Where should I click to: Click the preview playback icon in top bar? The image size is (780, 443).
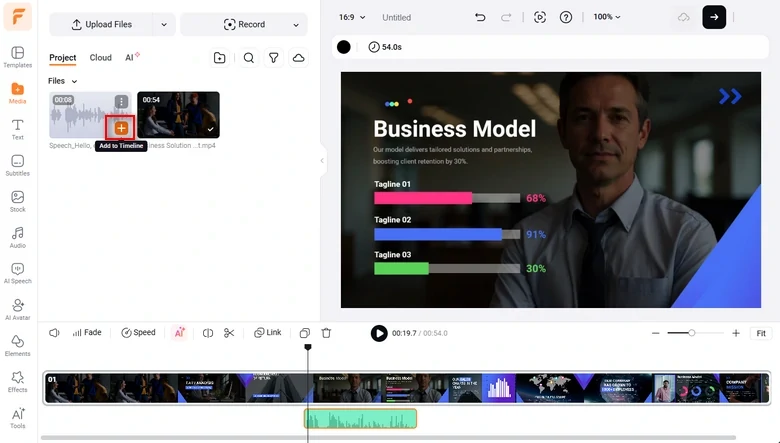click(x=540, y=17)
